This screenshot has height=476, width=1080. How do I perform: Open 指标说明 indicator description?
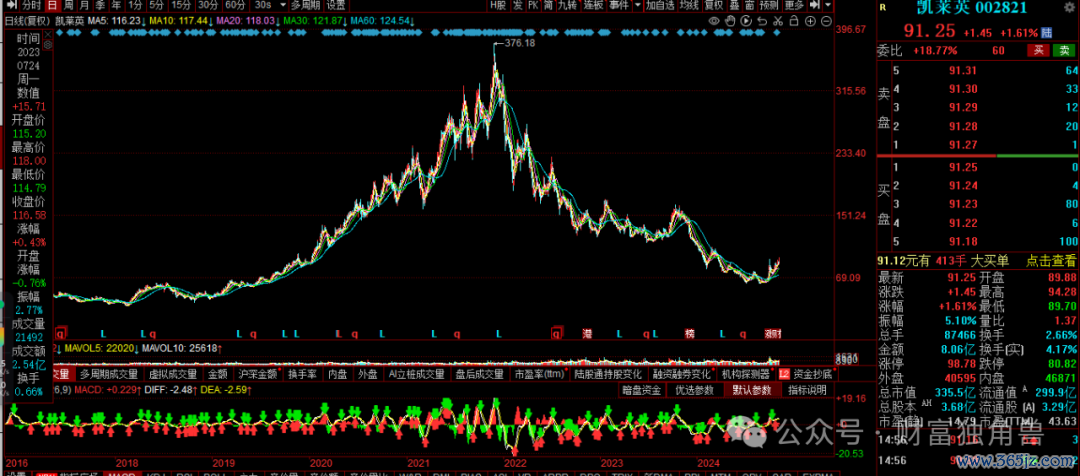click(807, 390)
